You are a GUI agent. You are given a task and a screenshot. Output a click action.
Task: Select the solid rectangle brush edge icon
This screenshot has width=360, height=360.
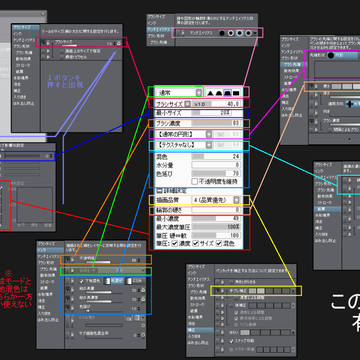236,93
